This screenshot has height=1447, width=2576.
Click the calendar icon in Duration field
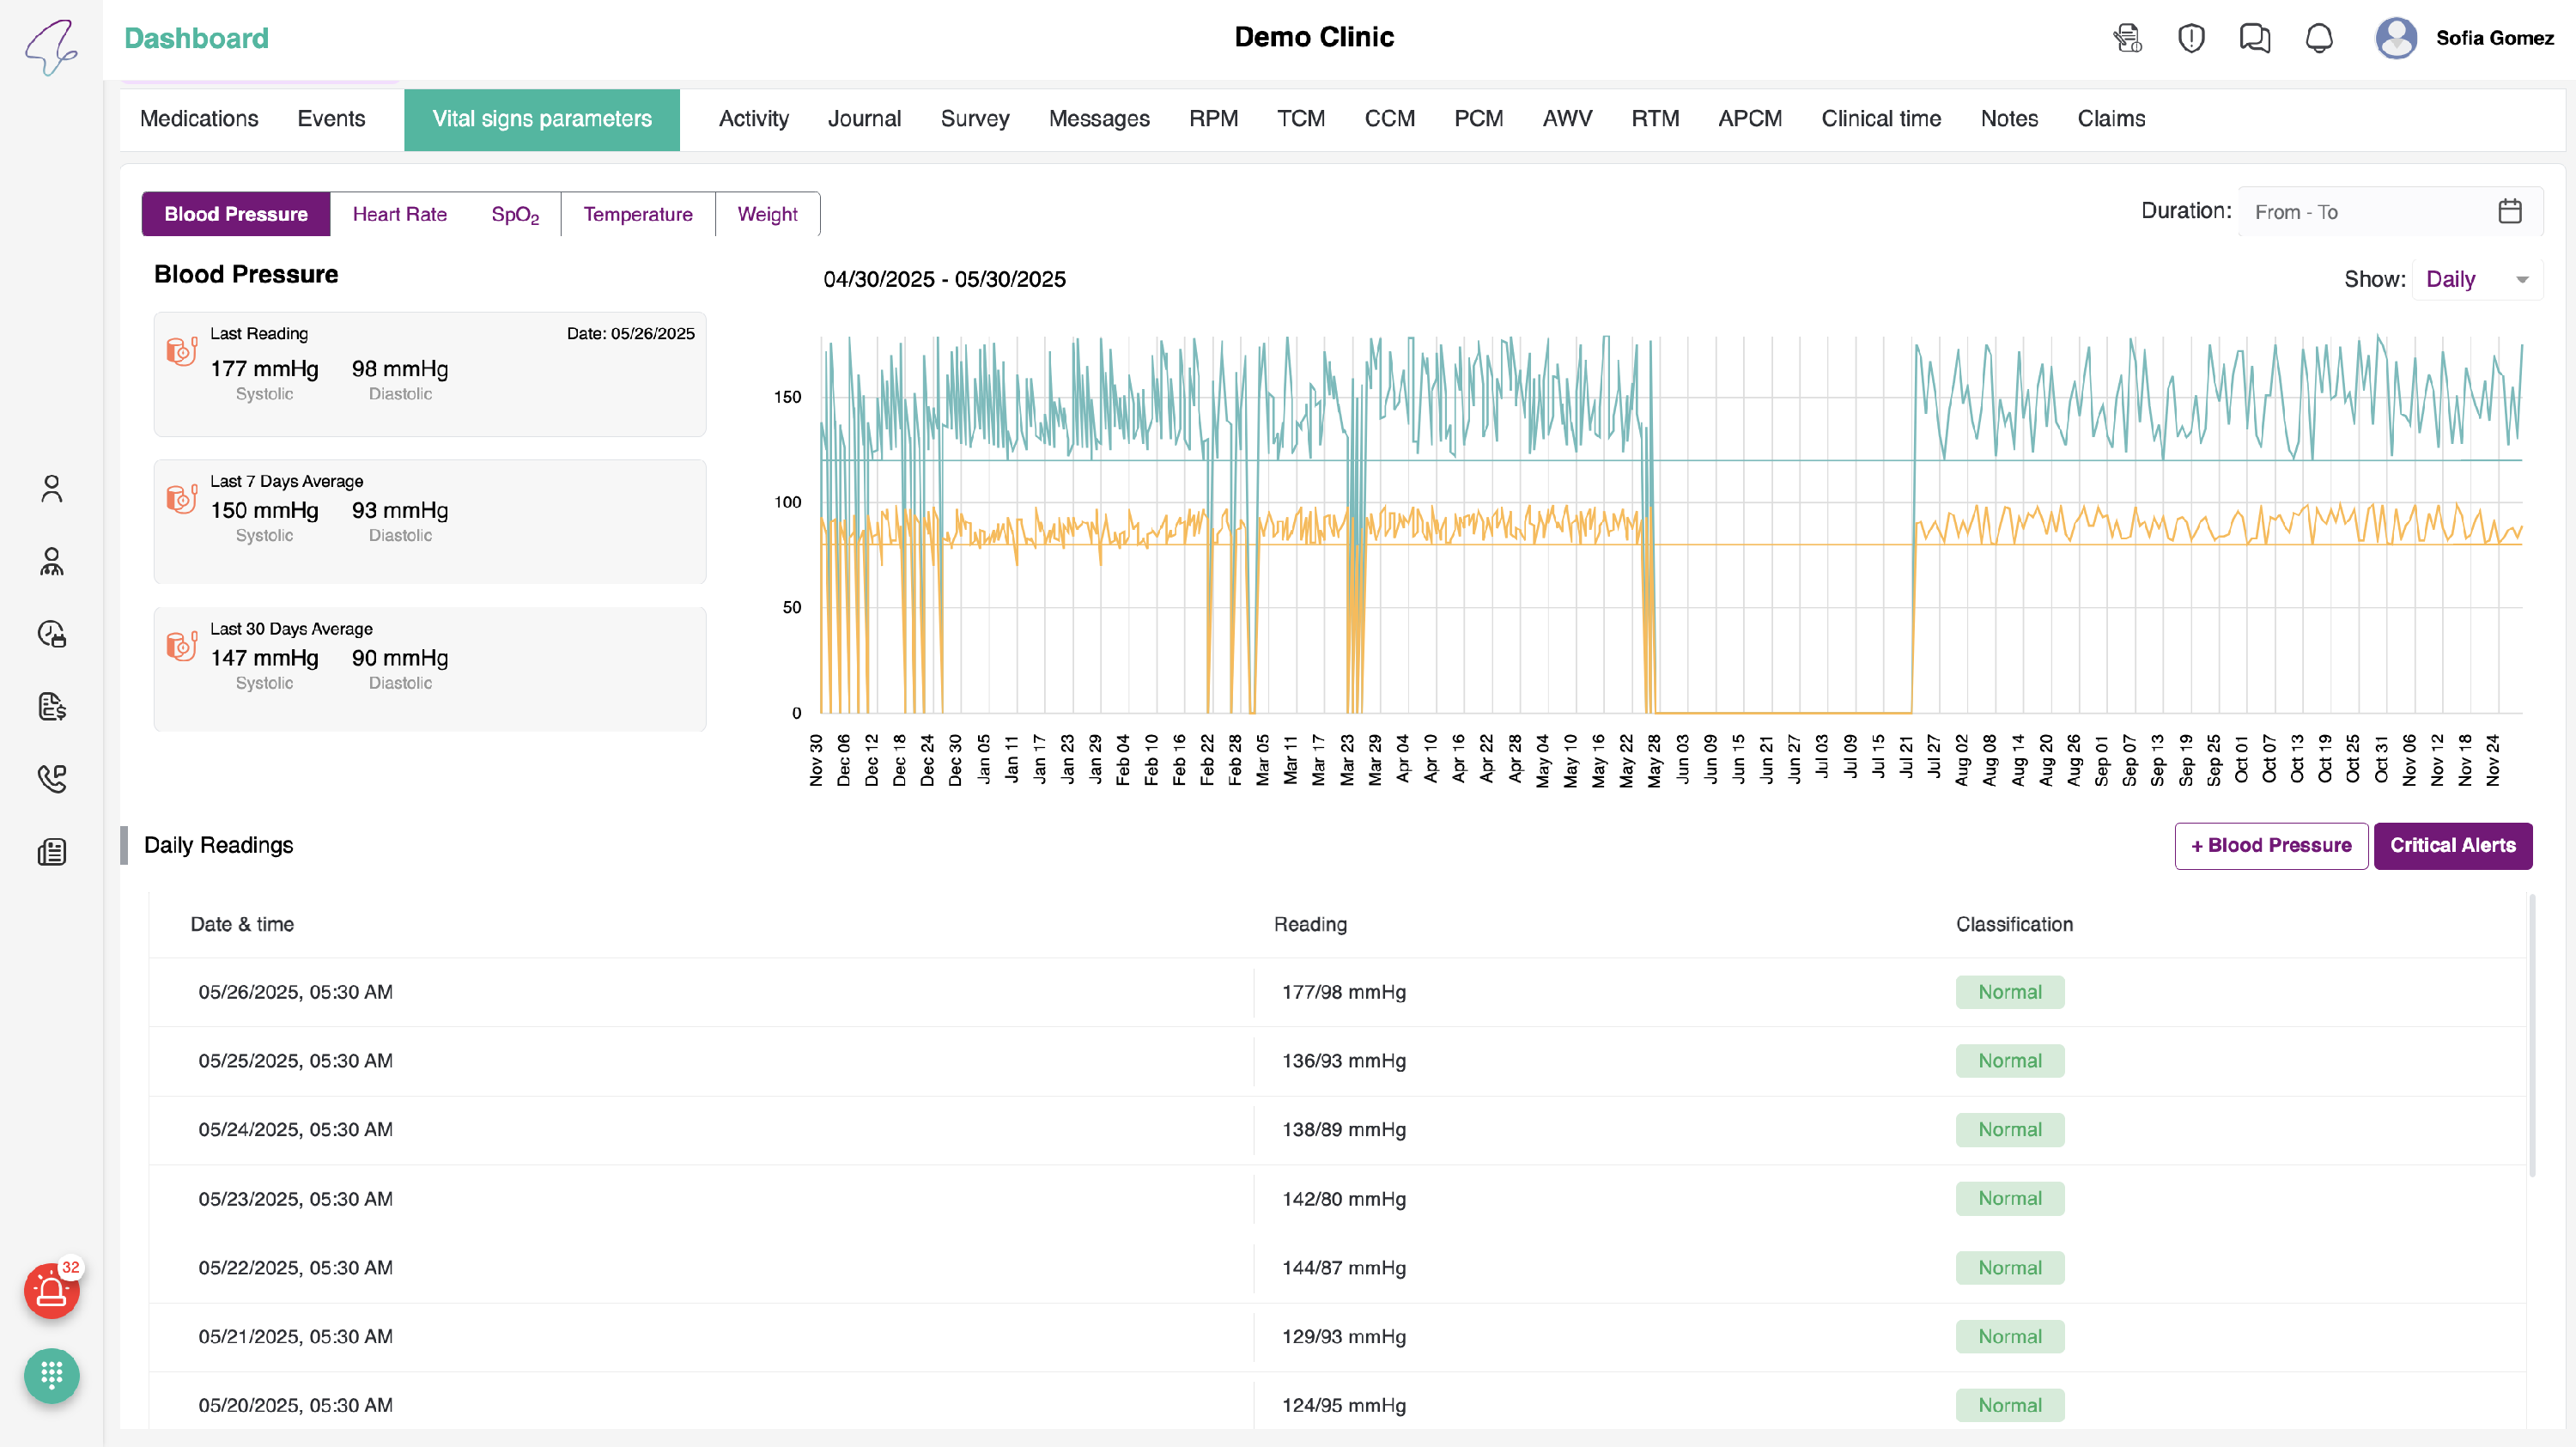(x=2509, y=212)
